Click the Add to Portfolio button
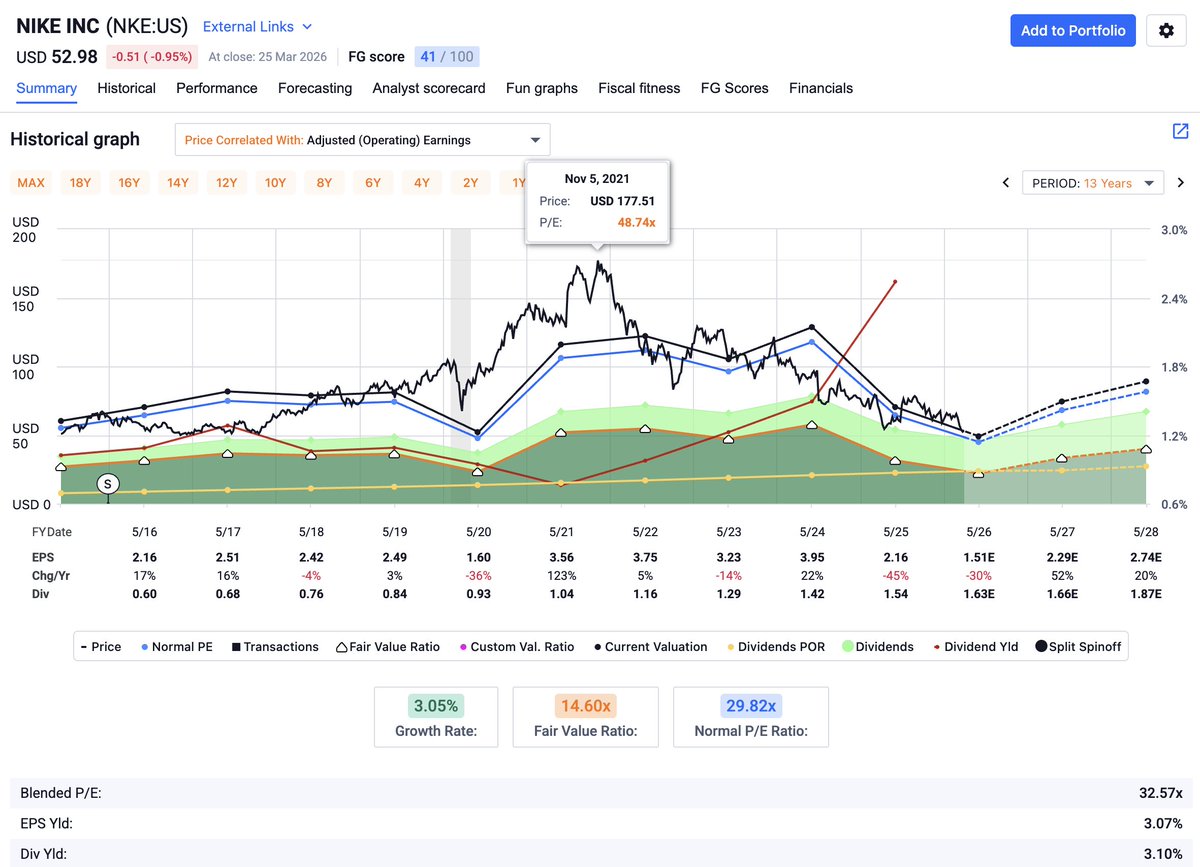The height and width of the screenshot is (867, 1200). (x=1072, y=30)
